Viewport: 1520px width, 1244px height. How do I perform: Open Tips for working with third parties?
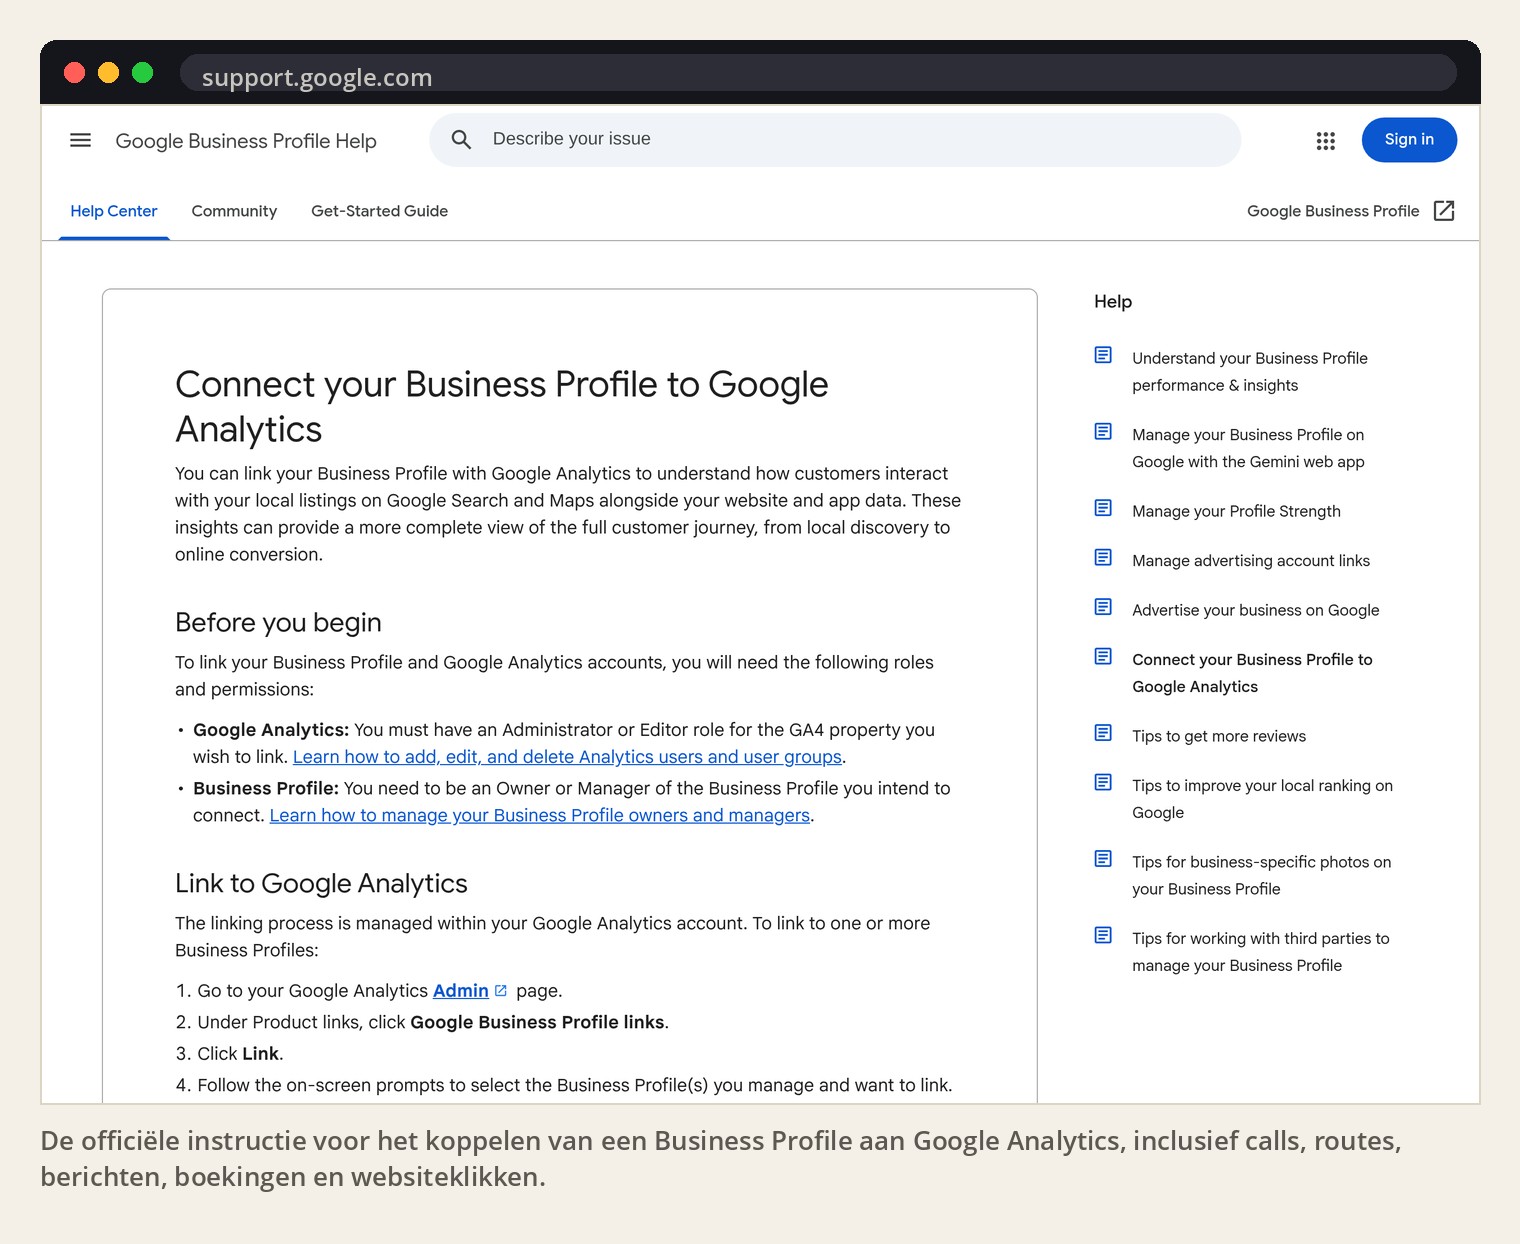tap(1260, 952)
